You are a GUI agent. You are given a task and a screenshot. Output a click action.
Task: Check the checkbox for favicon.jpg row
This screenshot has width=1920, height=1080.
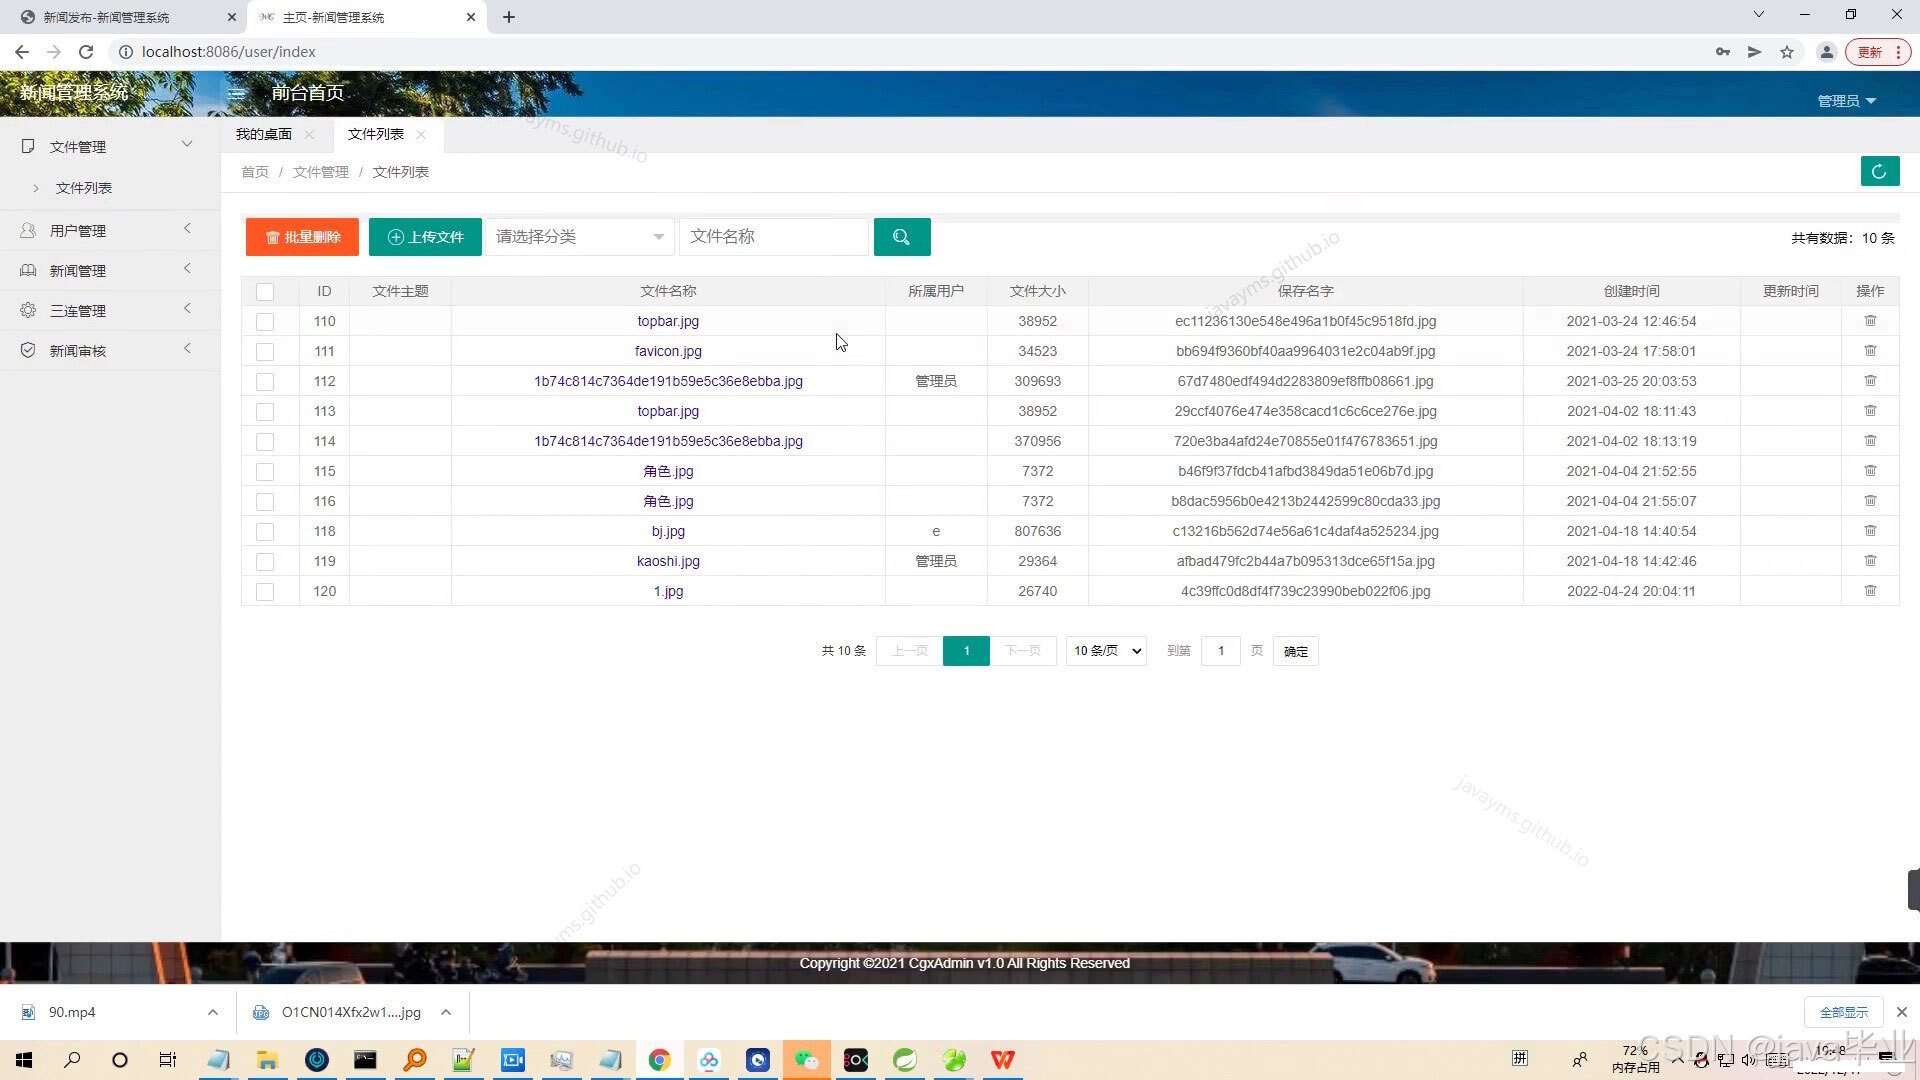coord(265,351)
